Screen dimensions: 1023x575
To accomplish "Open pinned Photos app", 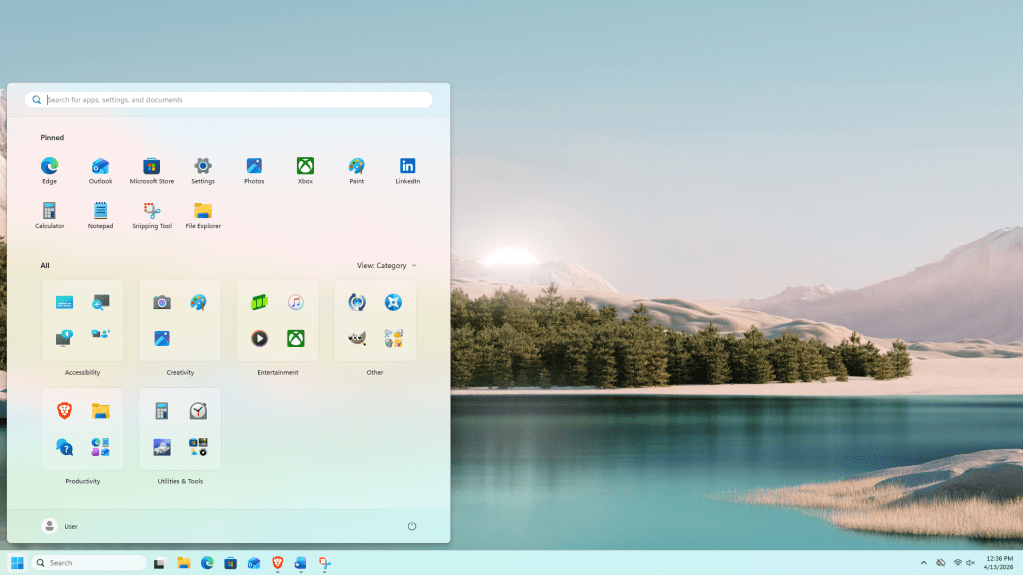I will 254,171.
